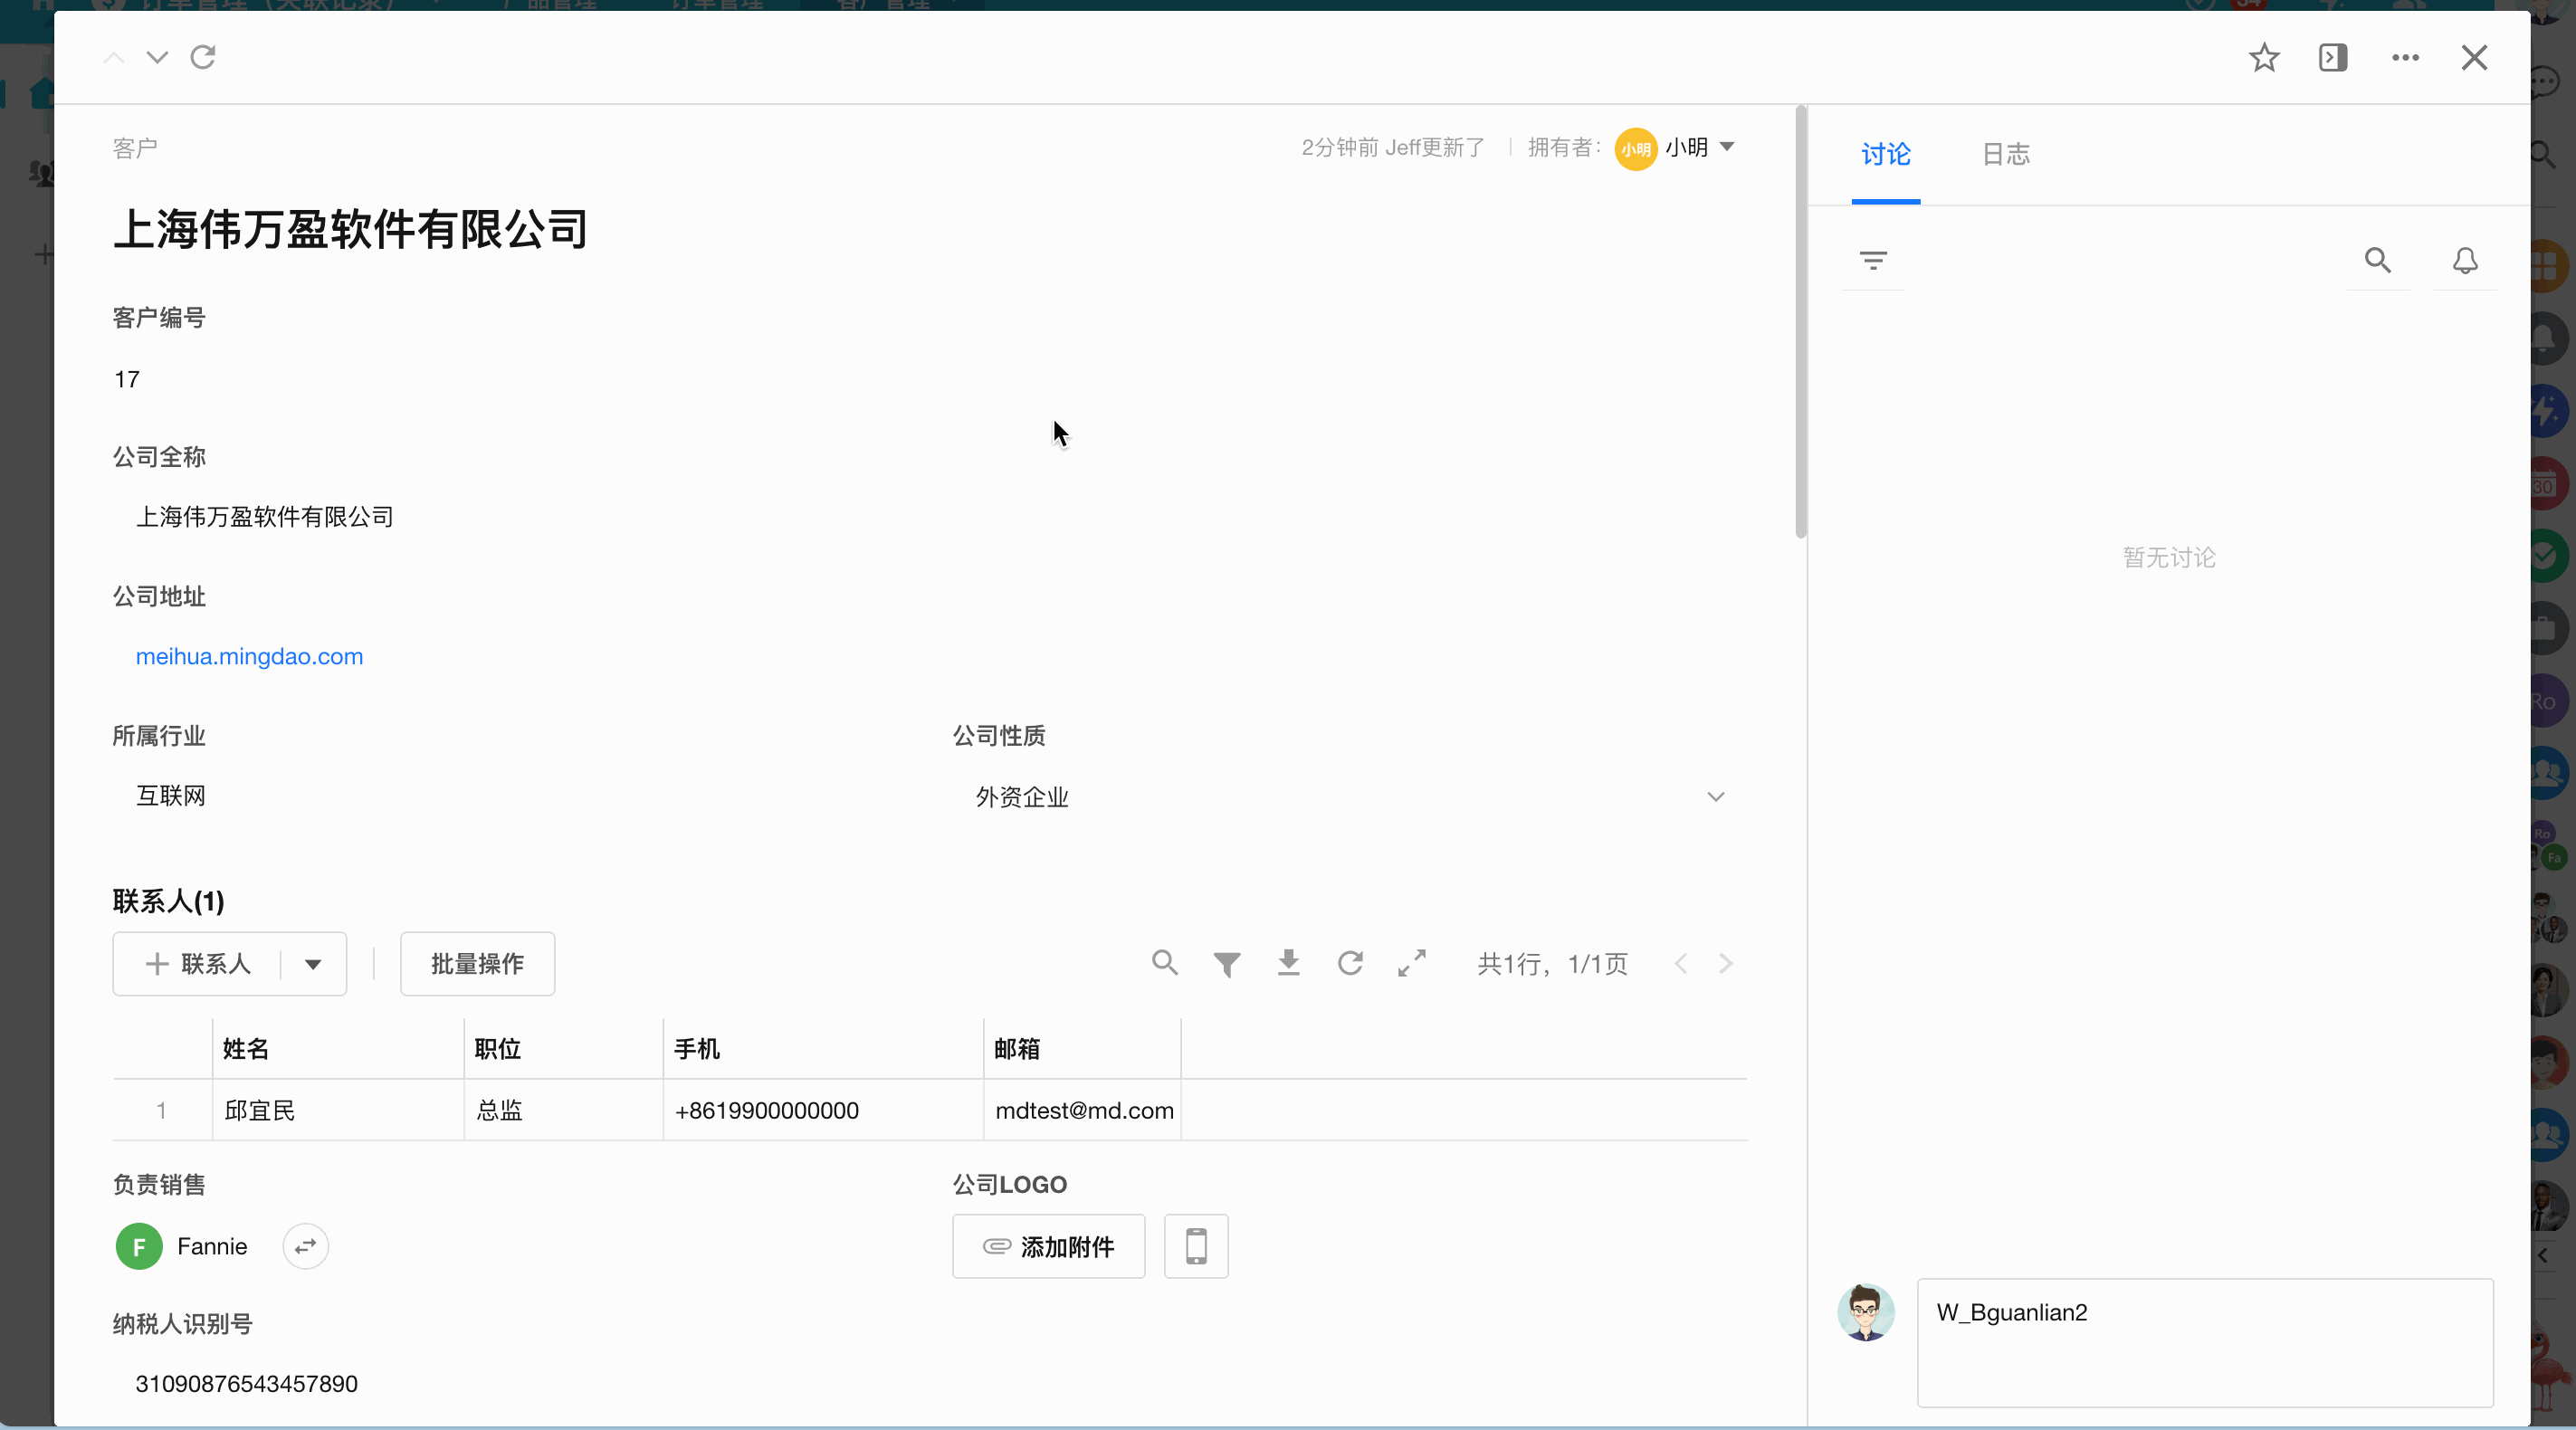Open the discussion notification bell settings
2576x1430 pixels.
(x=2465, y=261)
